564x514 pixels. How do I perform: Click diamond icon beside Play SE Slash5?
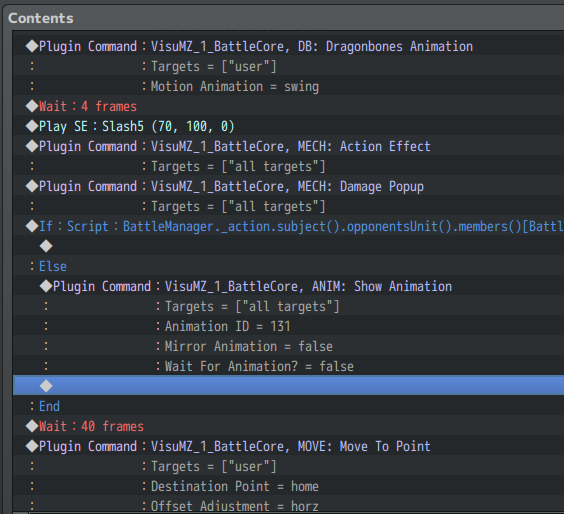pyautogui.click(x=32, y=126)
